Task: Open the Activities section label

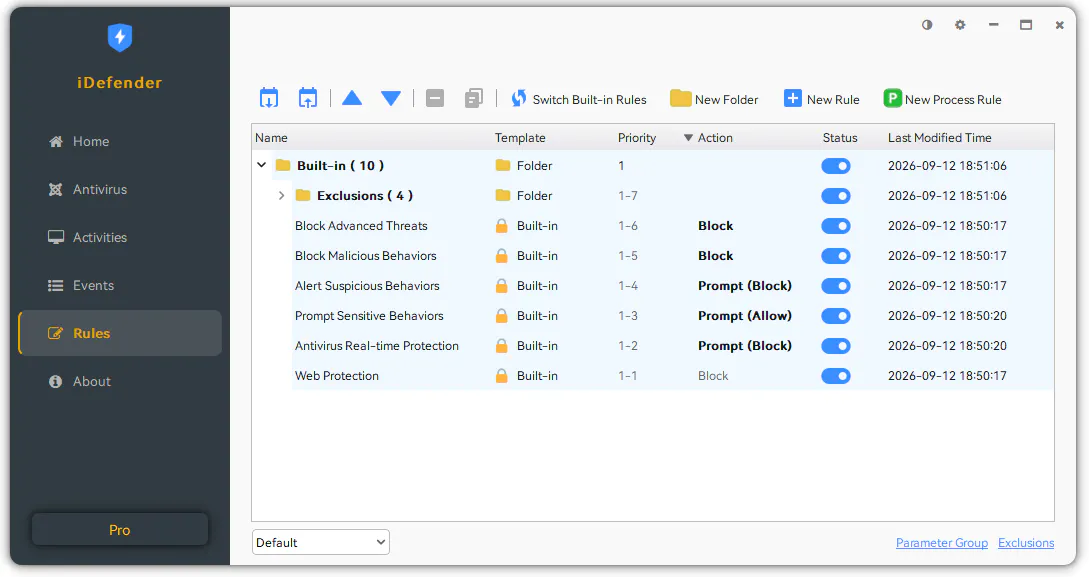Action: pyautogui.click(x=100, y=237)
